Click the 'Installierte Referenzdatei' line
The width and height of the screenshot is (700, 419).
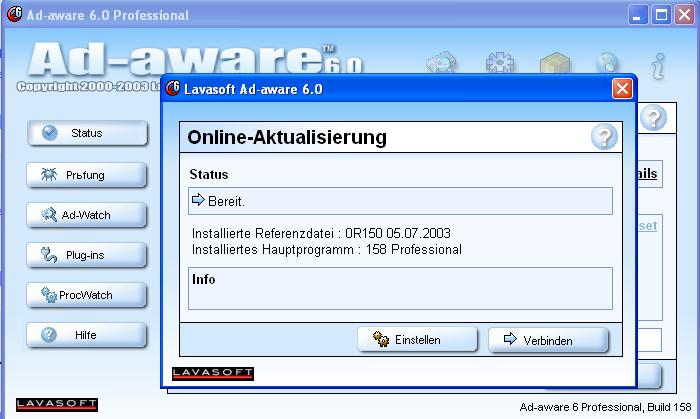tap(321, 233)
